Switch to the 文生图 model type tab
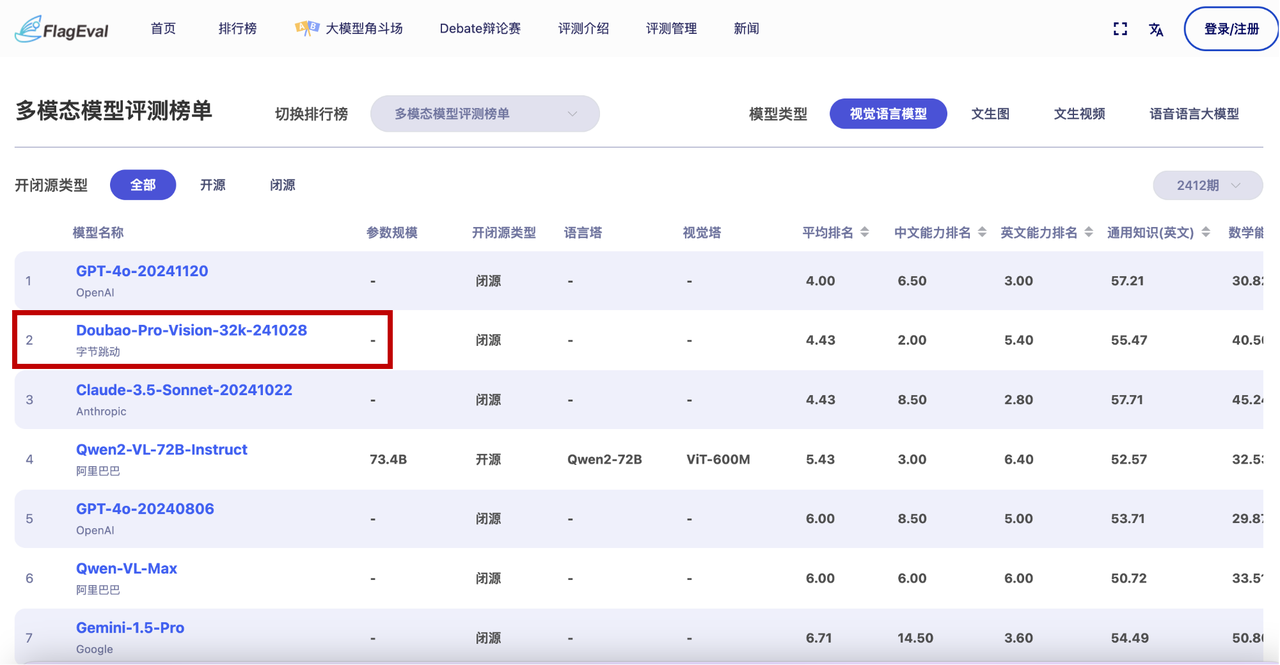This screenshot has width=1280, height=665. pyautogui.click(x=990, y=114)
